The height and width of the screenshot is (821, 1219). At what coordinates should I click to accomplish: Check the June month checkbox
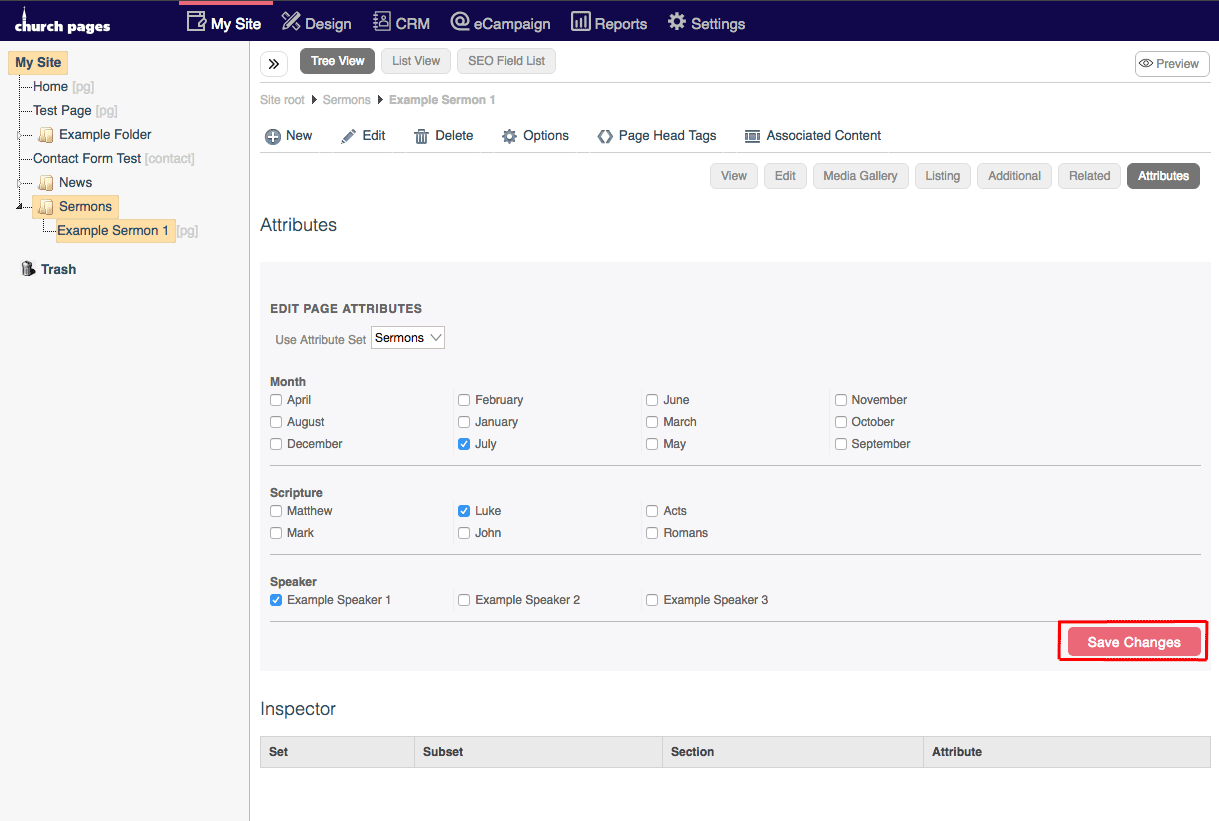point(652,400)
